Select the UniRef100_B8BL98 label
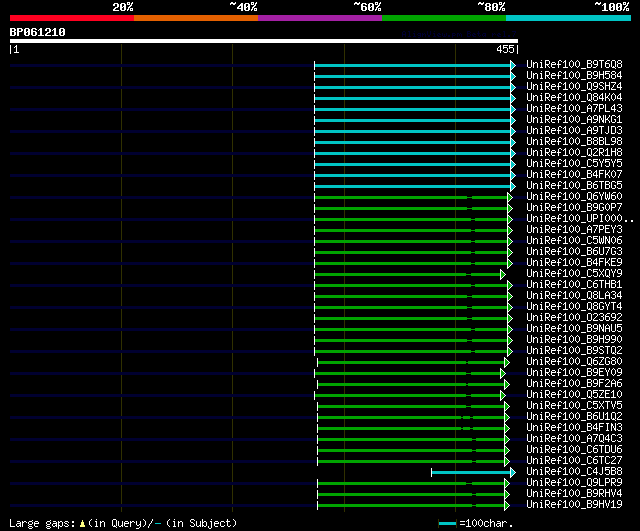This screenshot has height=531, width=640. [x=574, y=142]
